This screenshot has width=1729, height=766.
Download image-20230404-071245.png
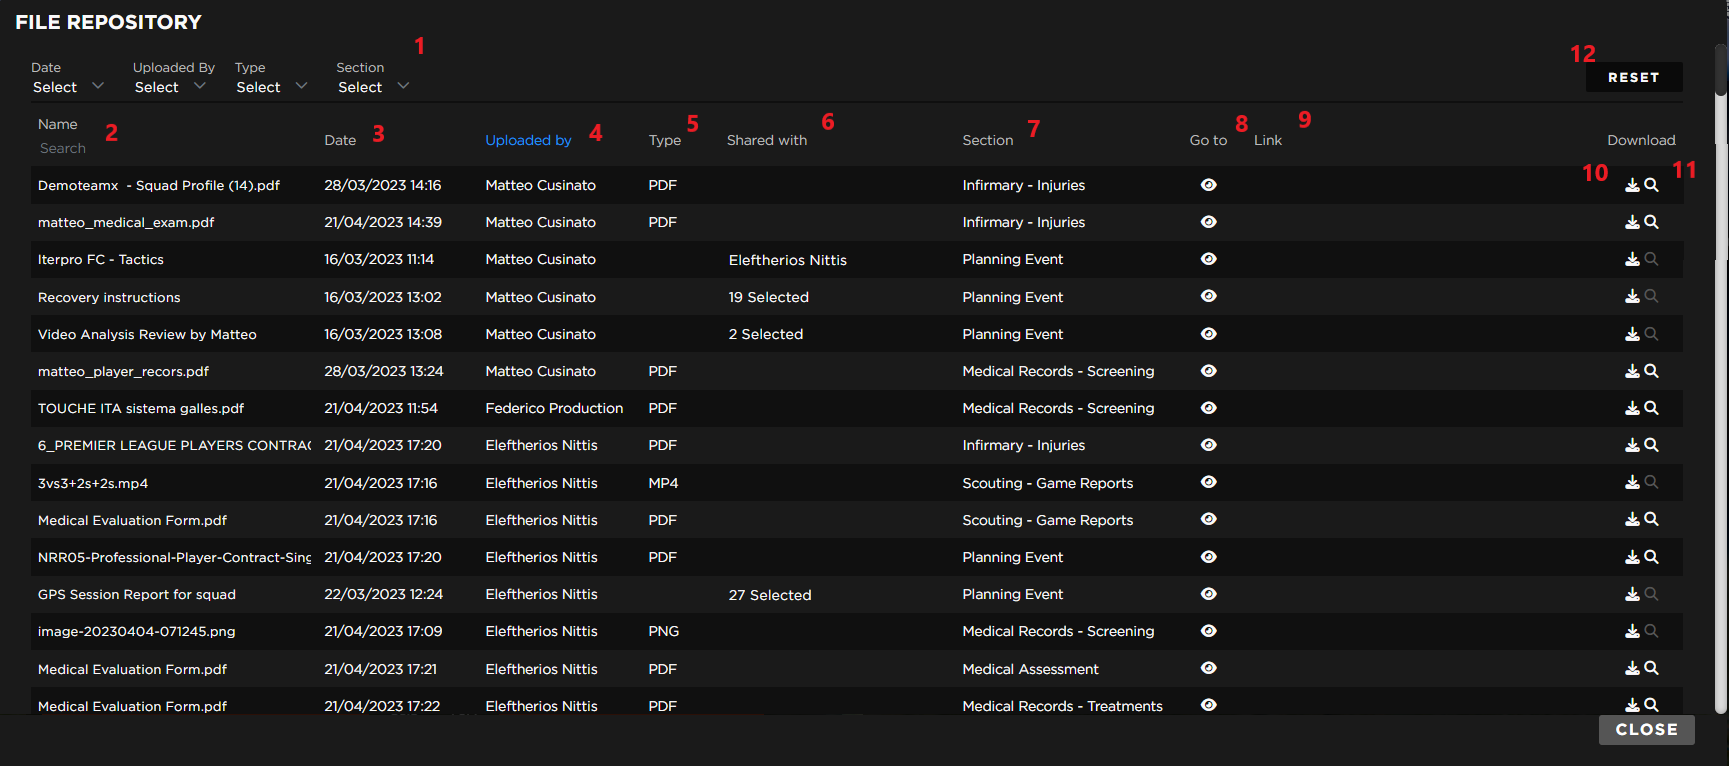click(x=1631, y=631)
